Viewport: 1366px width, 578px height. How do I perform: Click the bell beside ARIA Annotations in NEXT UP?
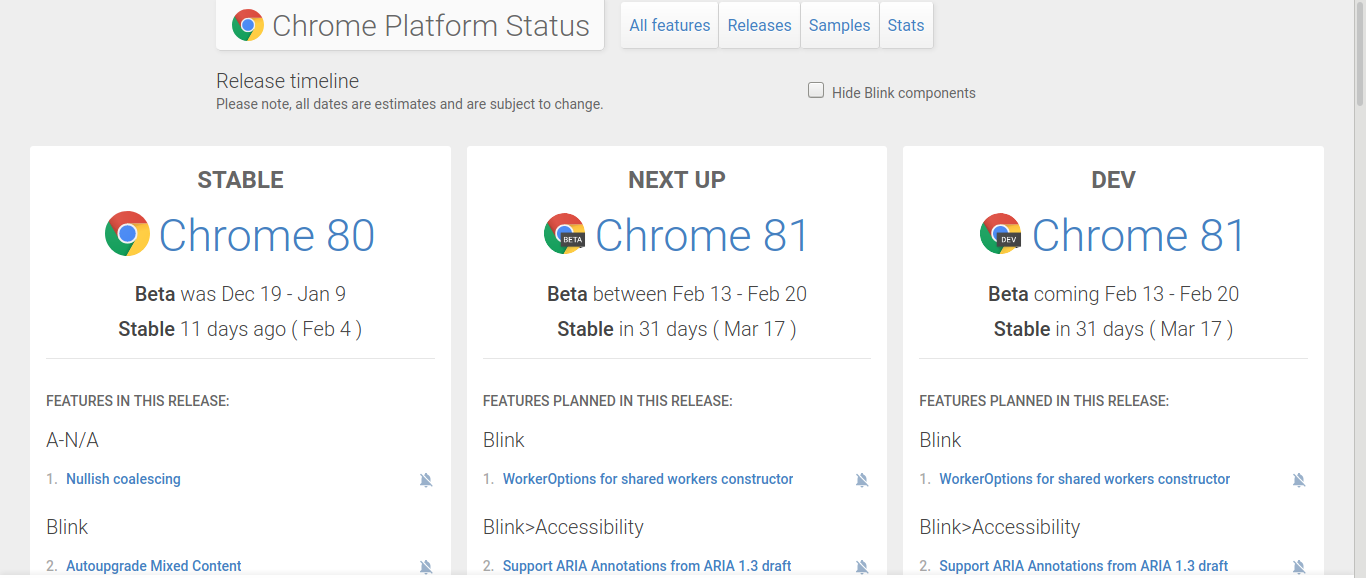(862, 566)
